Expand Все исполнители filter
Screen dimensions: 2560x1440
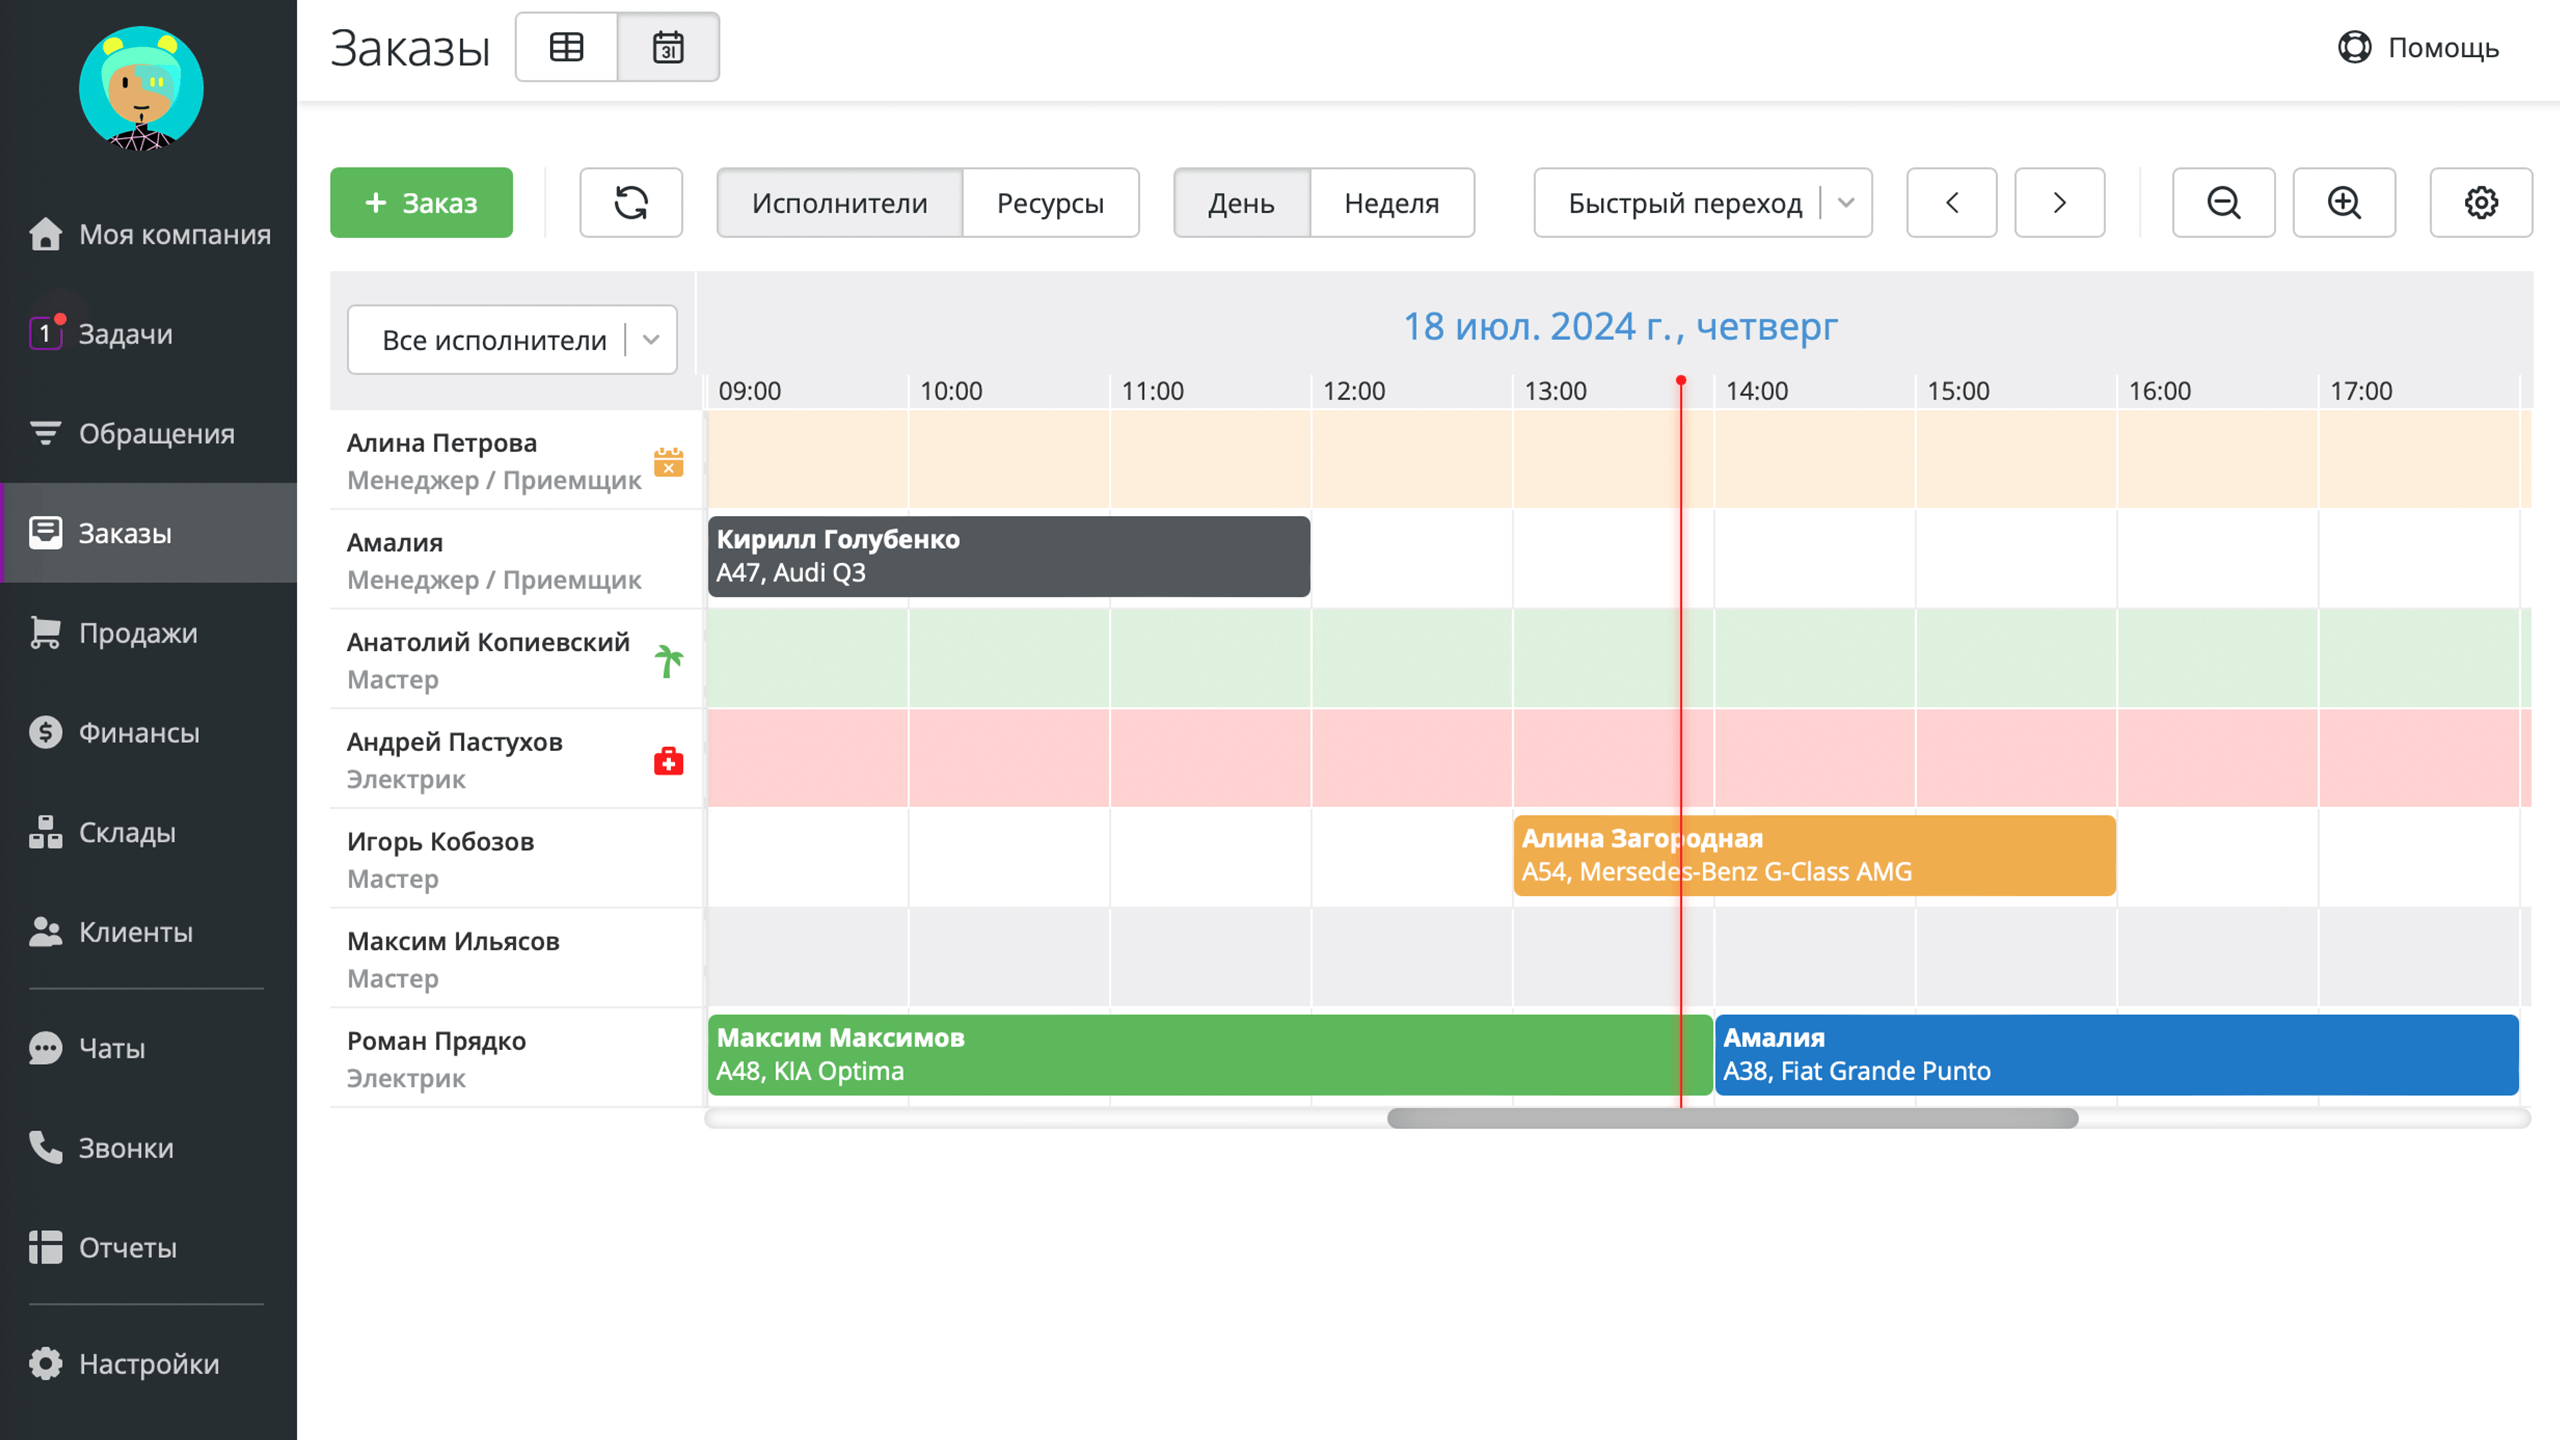click(x=512, y=340)
